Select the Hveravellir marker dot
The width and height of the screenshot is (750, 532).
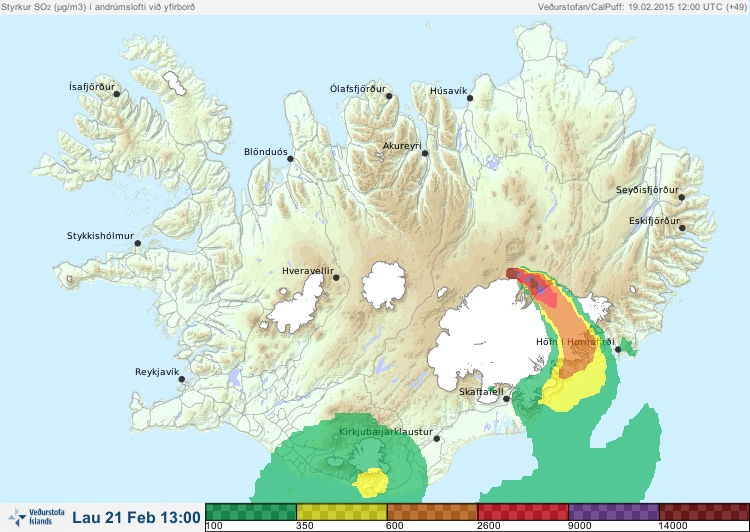(x=336, y=277)
